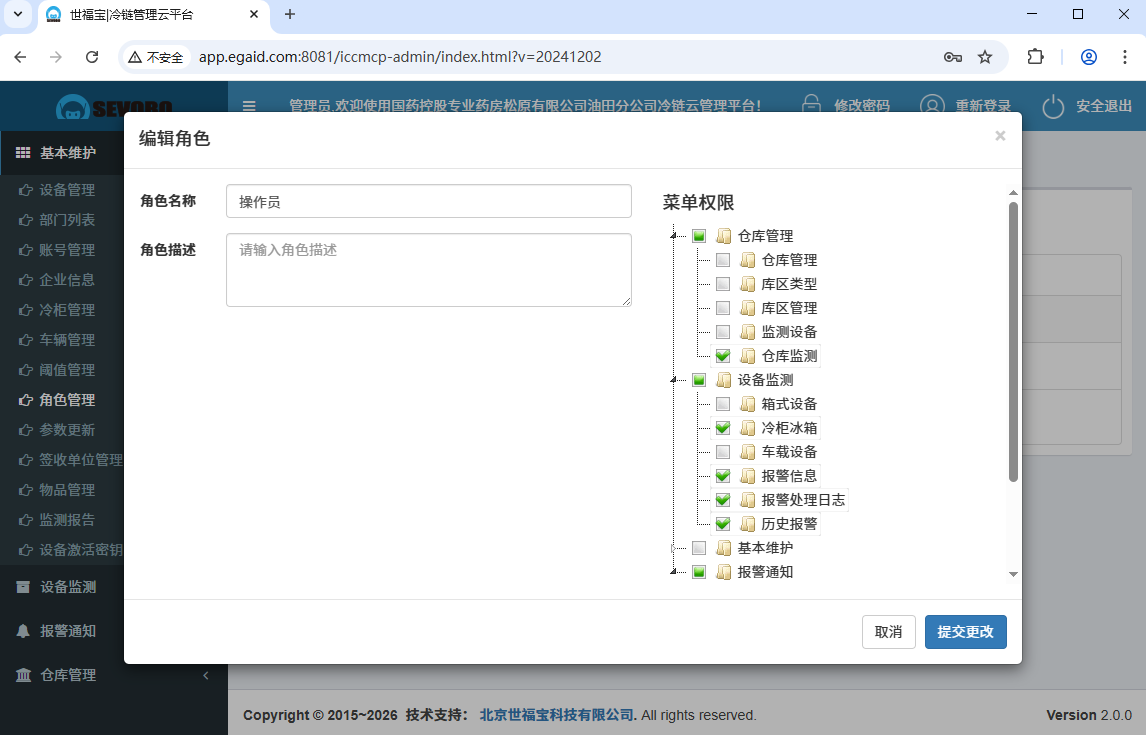Click the 提交更改 button
Viewport: 1146px width, 735px height.
[x=965, y=632]
